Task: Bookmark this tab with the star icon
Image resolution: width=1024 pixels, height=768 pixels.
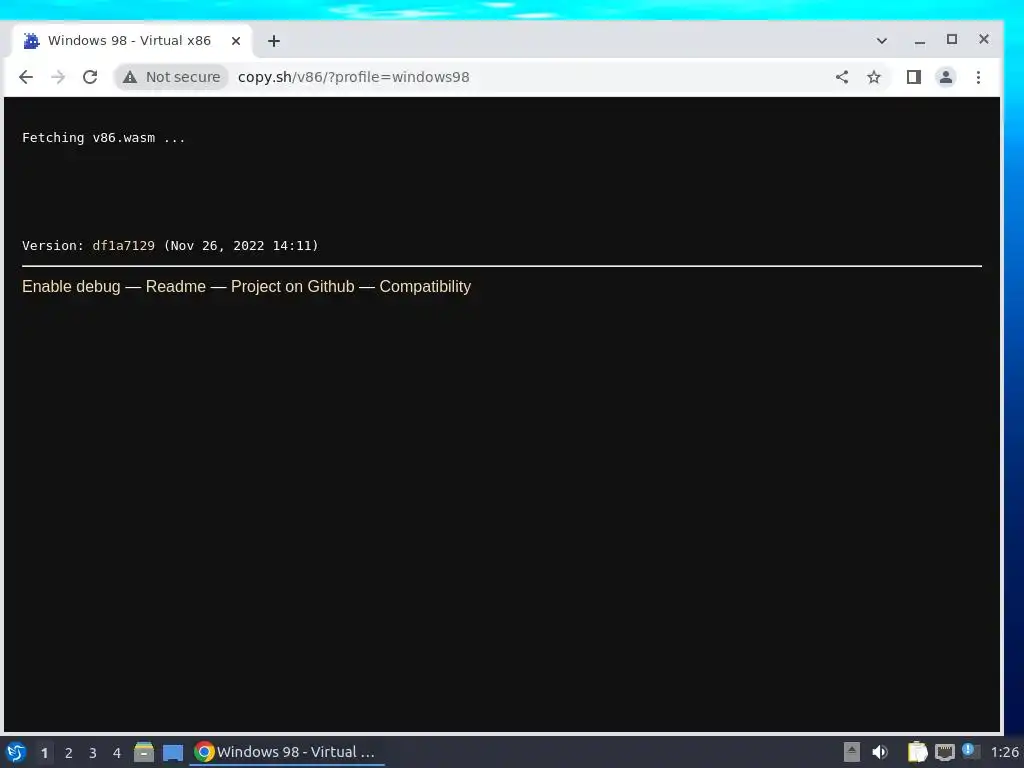Action: point(874,77)
